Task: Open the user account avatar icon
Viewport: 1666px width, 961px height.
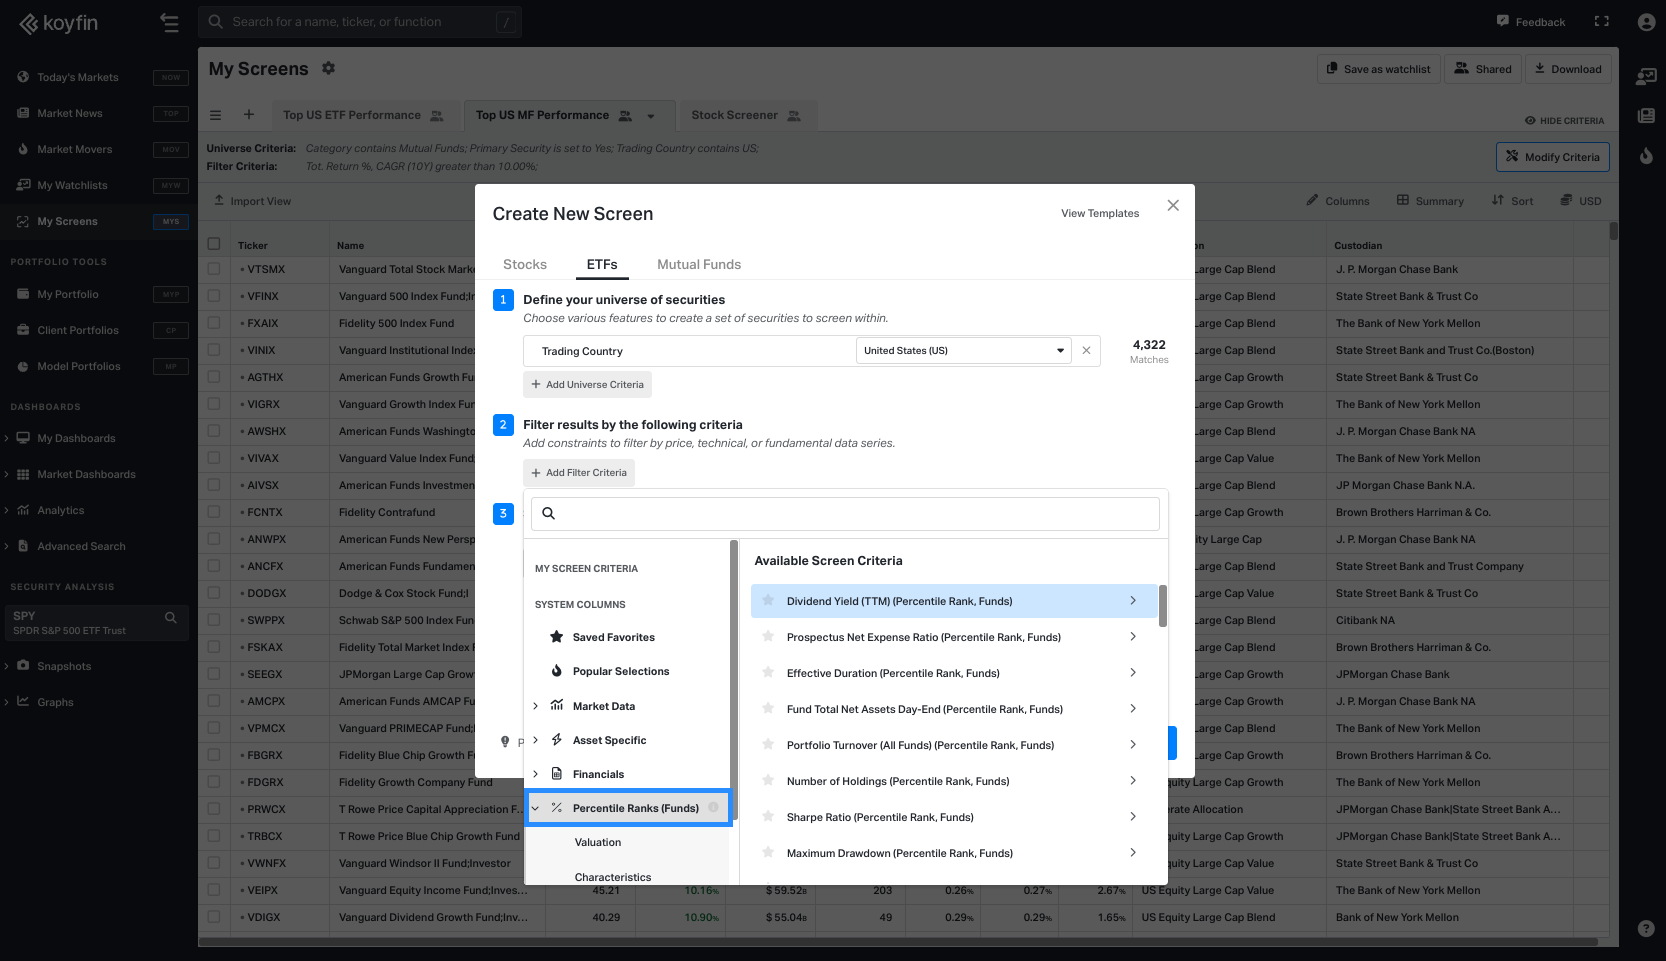Action: (1646, 22)
